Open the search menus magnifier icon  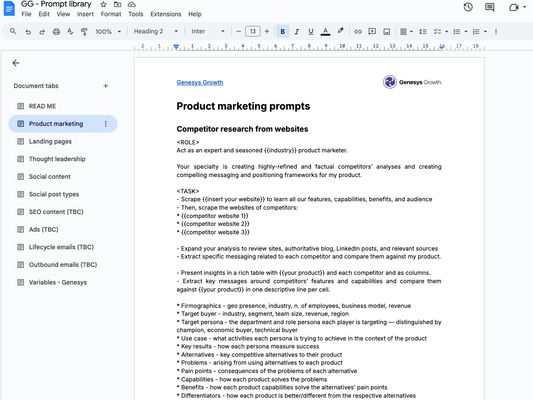point(13,31)
